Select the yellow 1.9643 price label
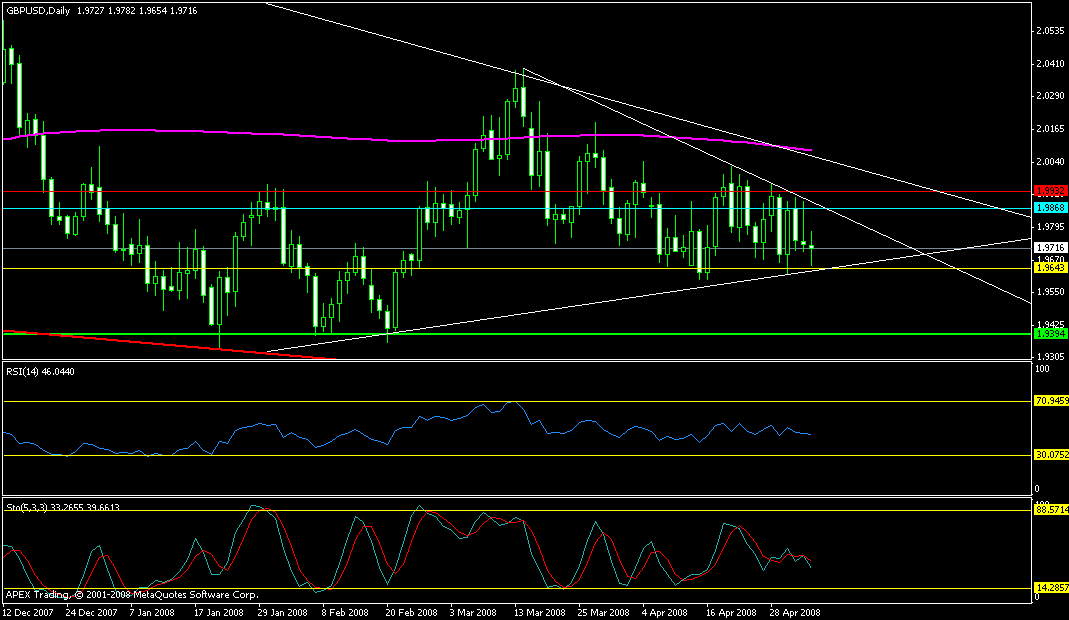This screenshot has height=620, width=1069. click(x=1048, y=268)
